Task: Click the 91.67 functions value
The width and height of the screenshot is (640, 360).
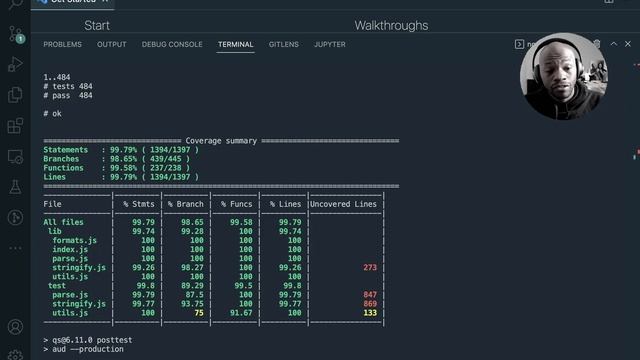Action: [241, 313]
